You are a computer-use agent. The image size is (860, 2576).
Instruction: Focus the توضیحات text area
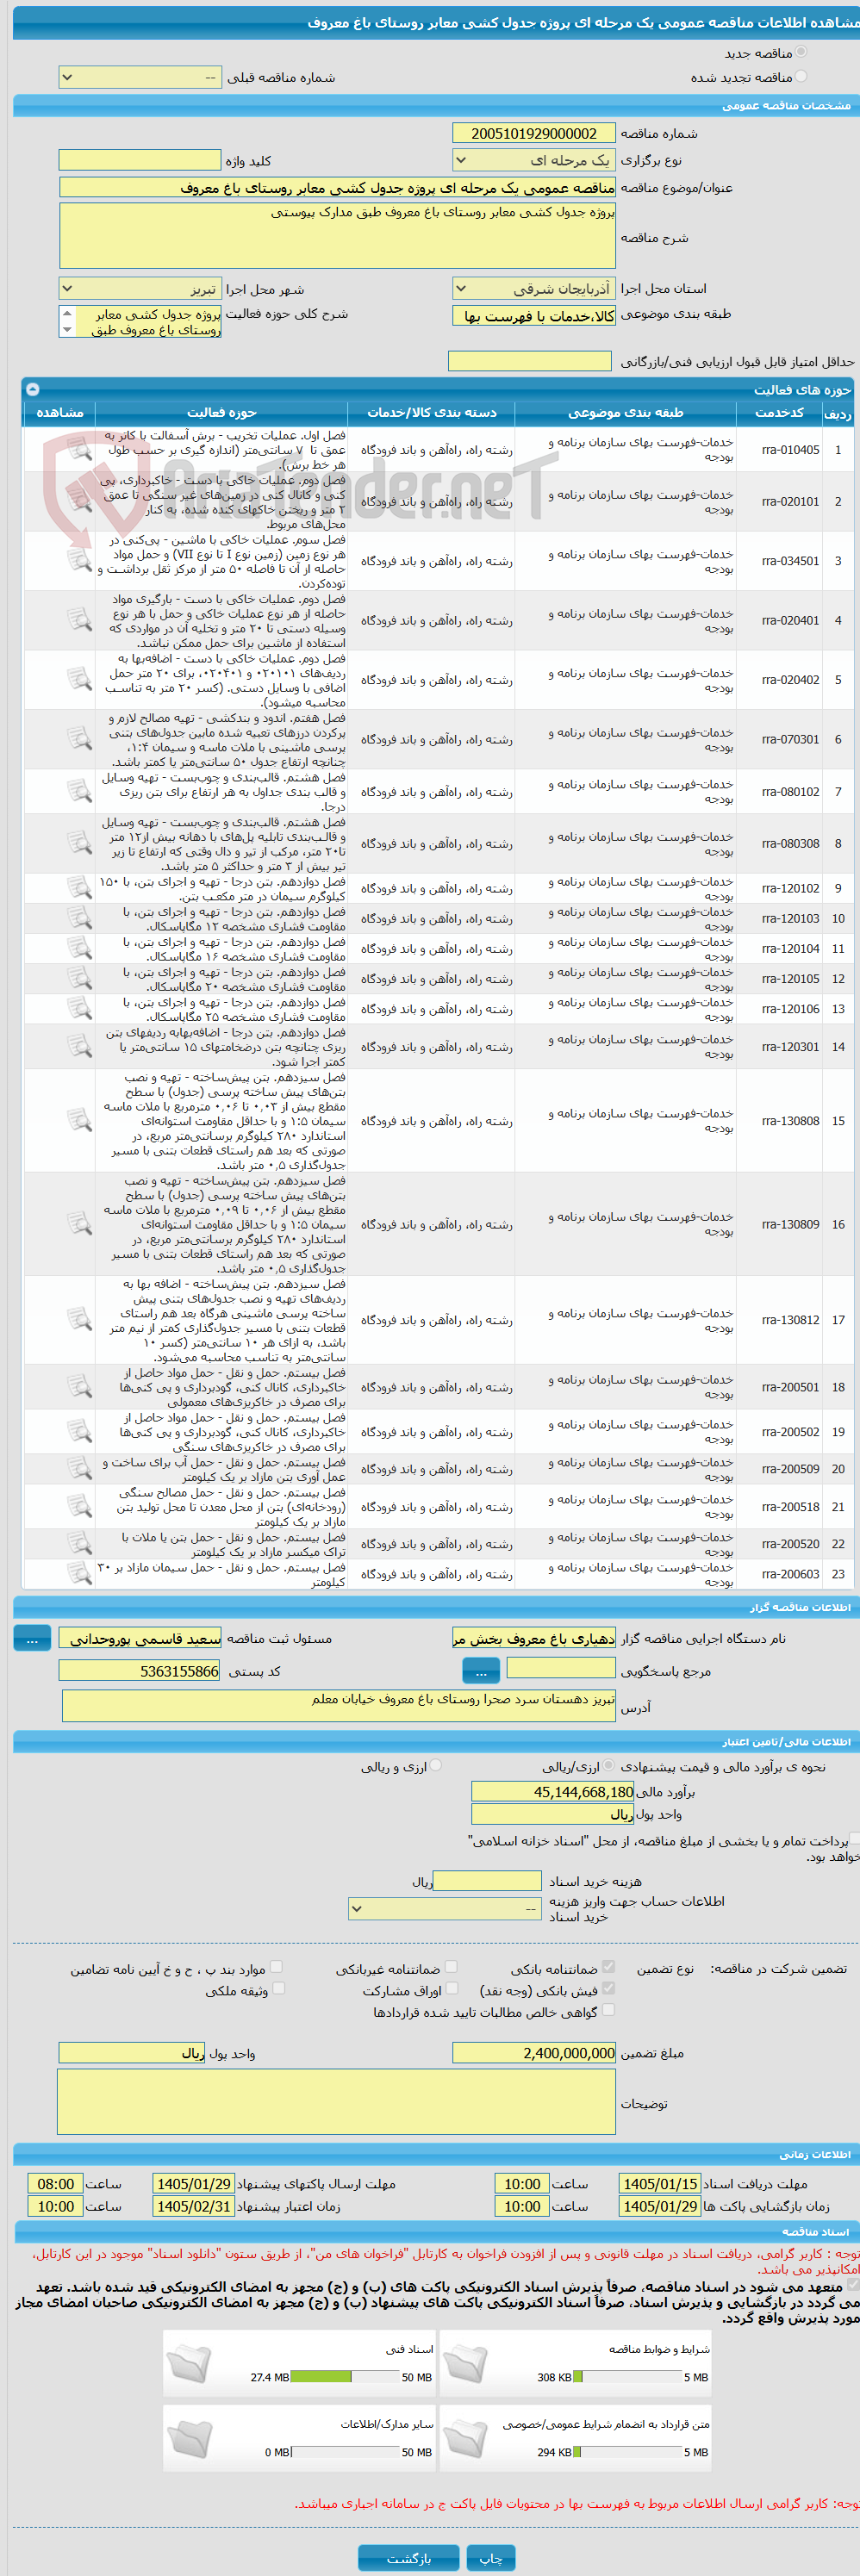[337, 2101]
